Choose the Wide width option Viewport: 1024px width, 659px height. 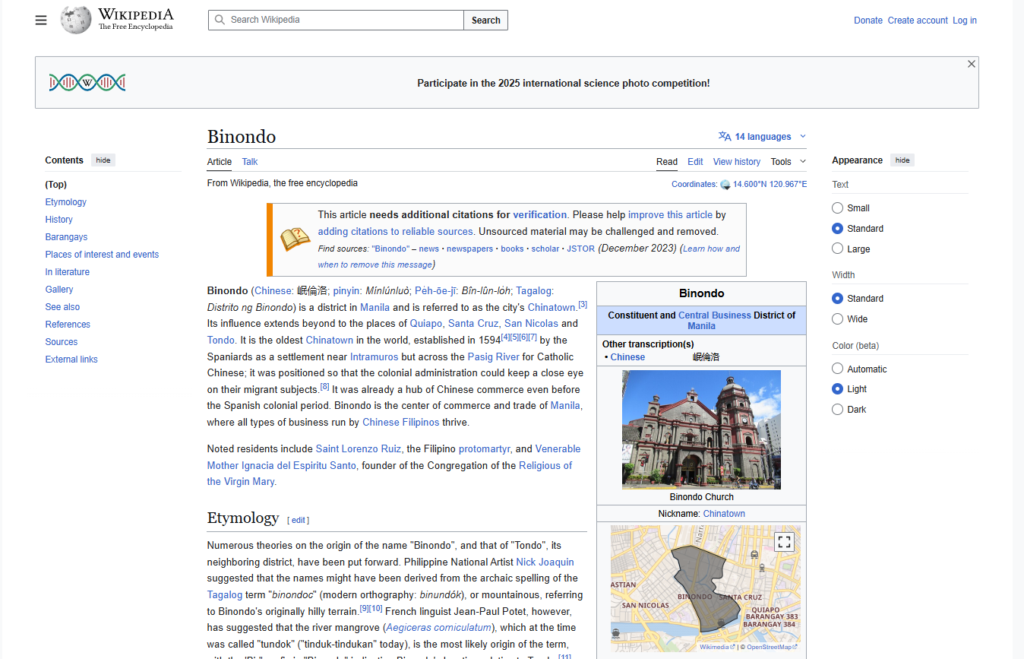(838, 319)
